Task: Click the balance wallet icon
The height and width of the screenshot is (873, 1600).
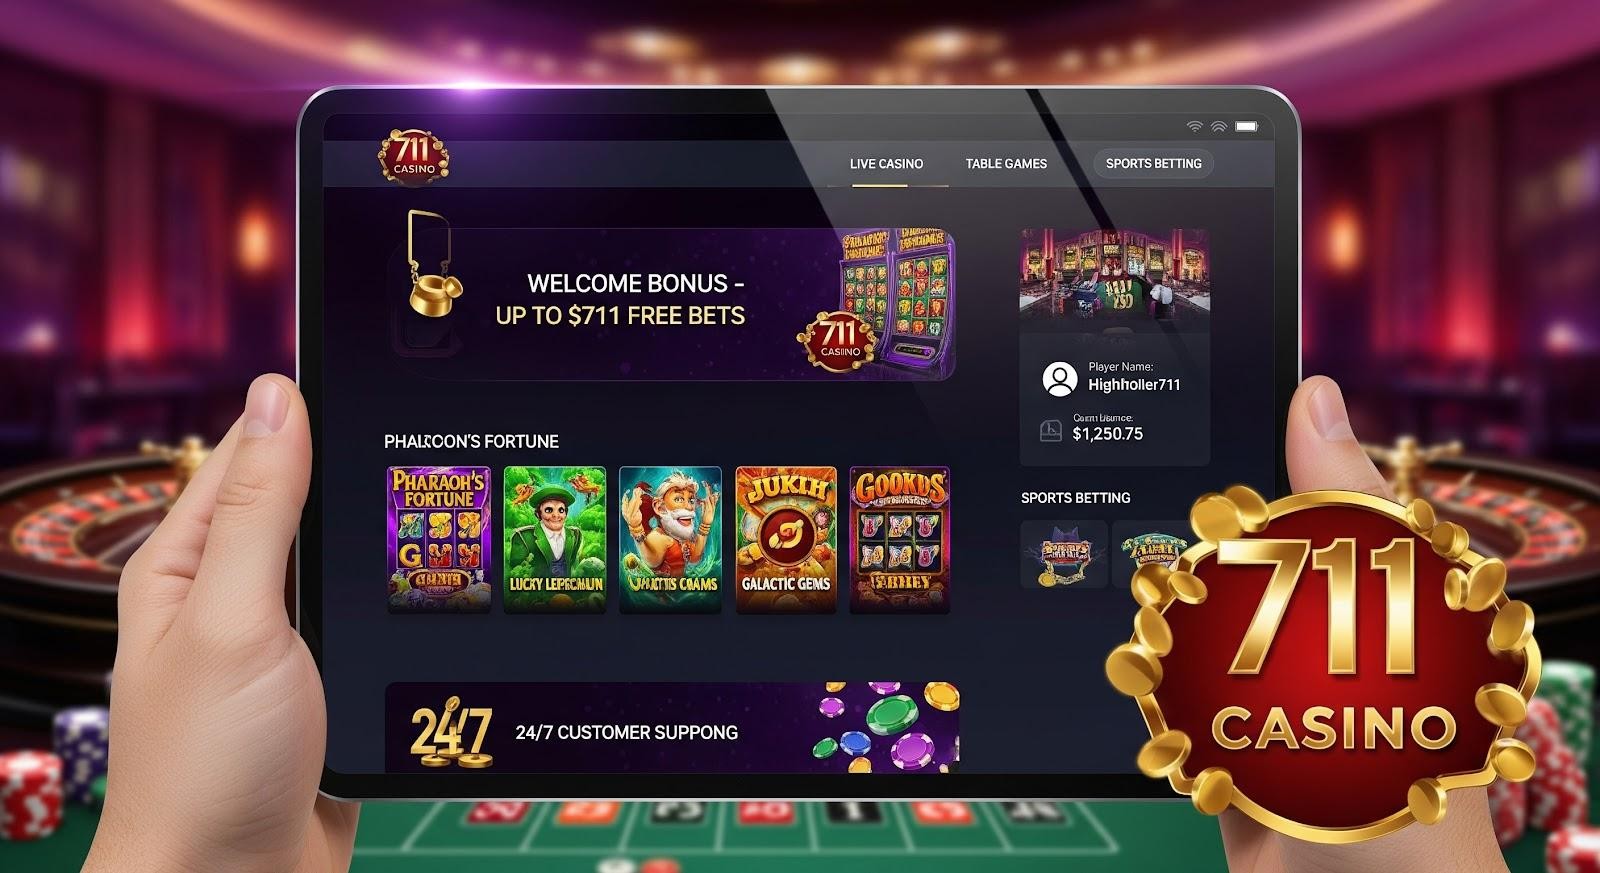Action: tap(1050, 431)
